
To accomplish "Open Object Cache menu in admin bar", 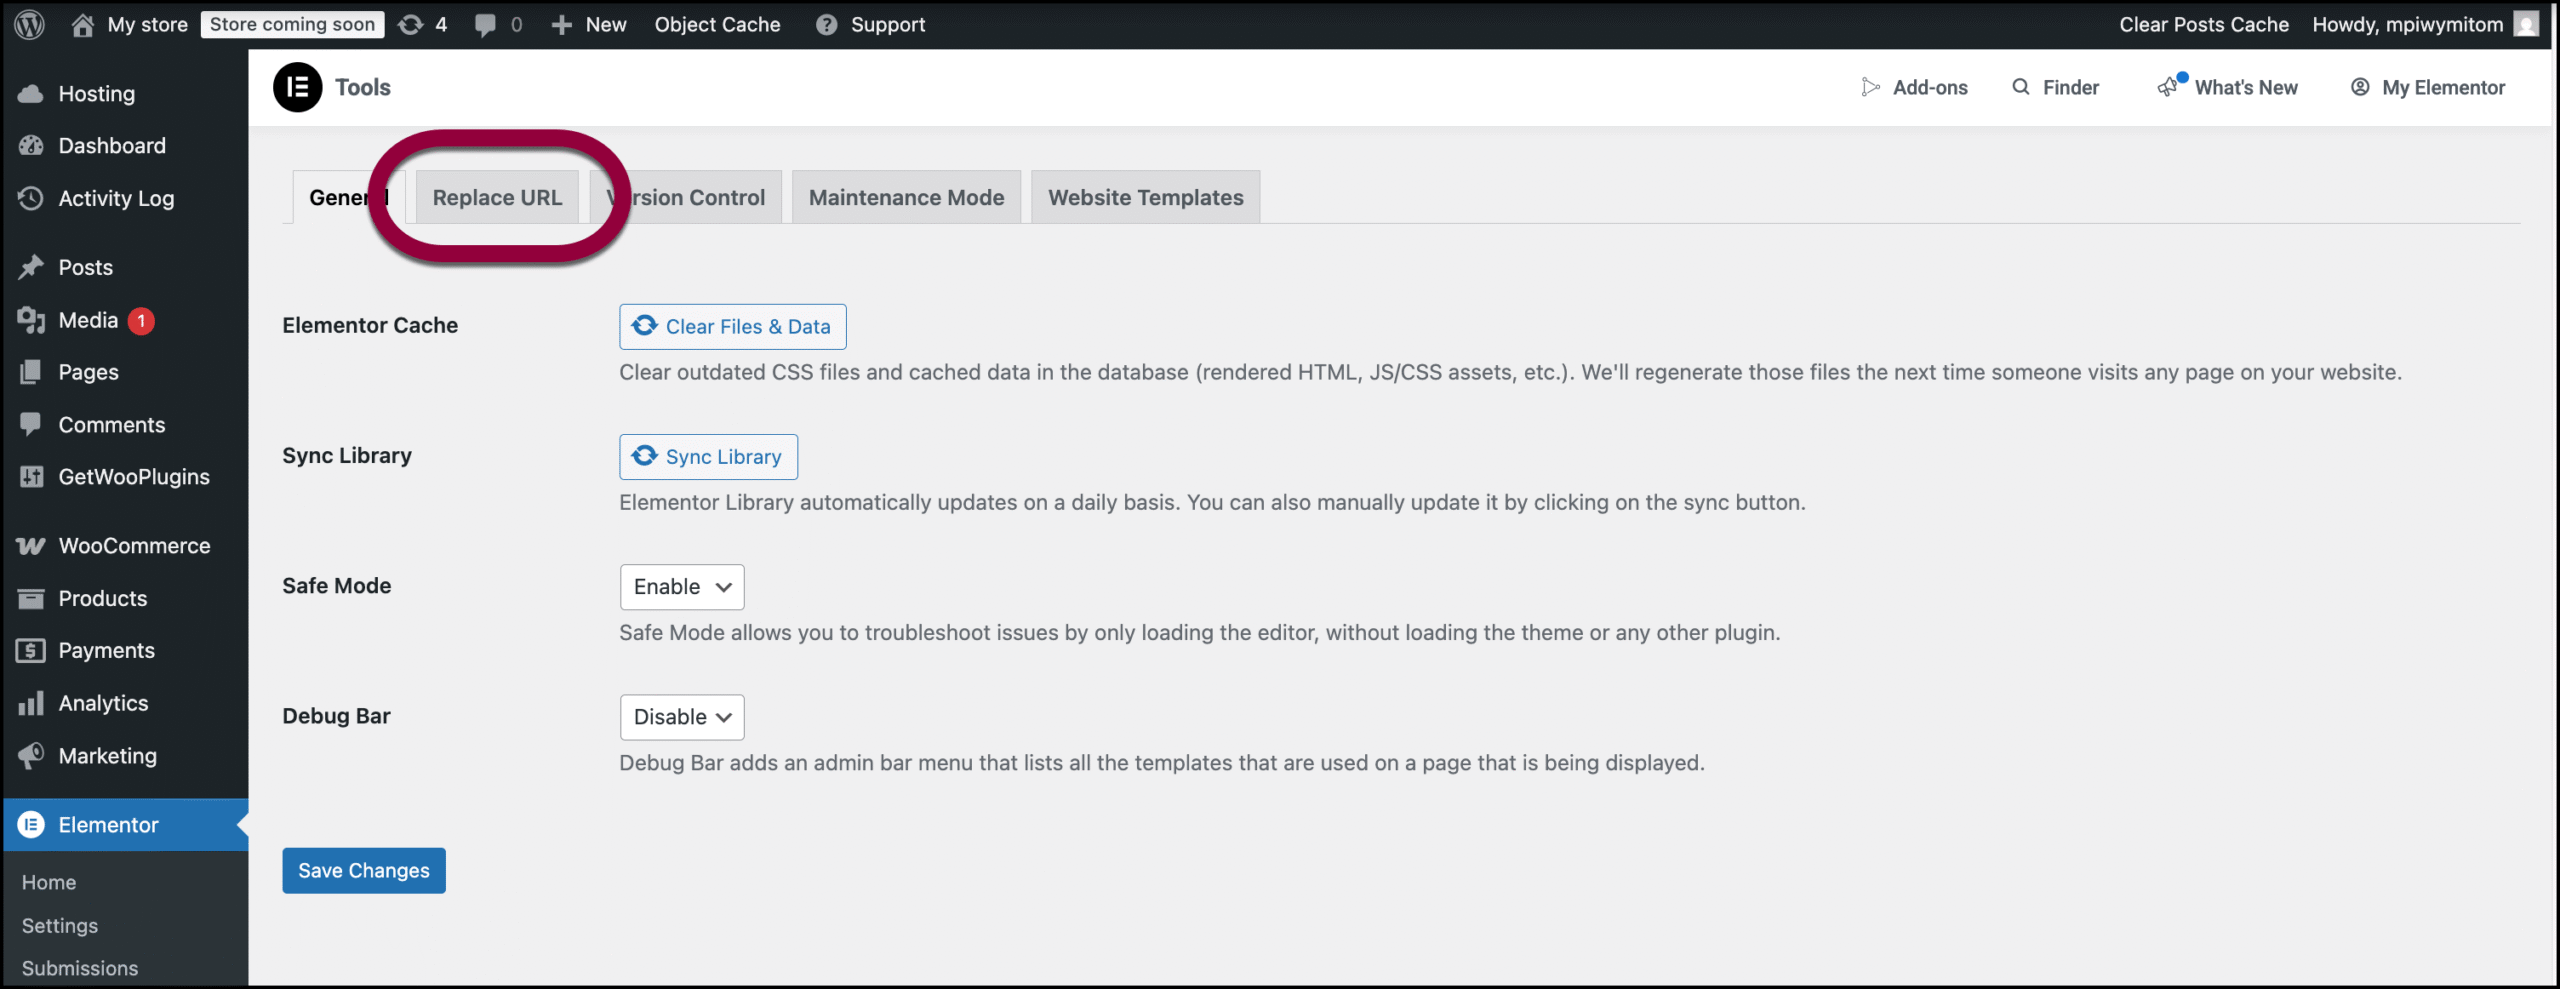I will 717,24.
